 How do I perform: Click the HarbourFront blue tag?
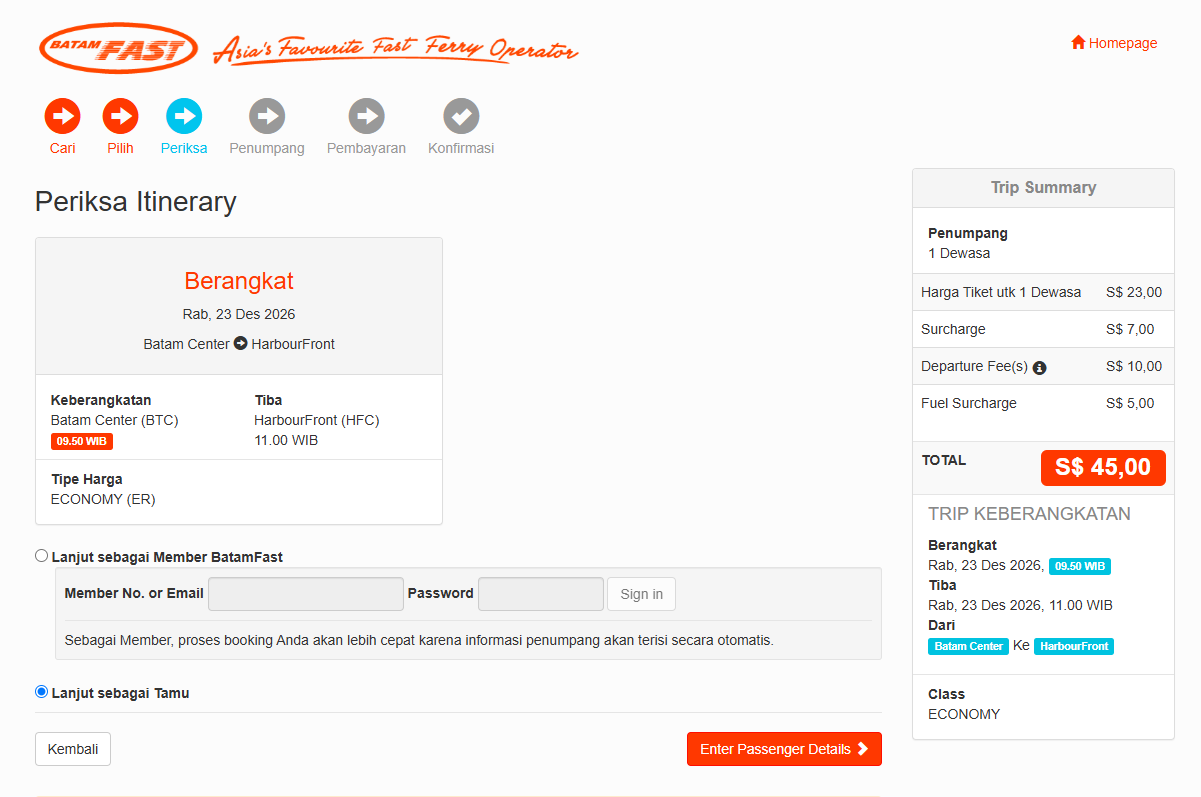coord(1074,646)
